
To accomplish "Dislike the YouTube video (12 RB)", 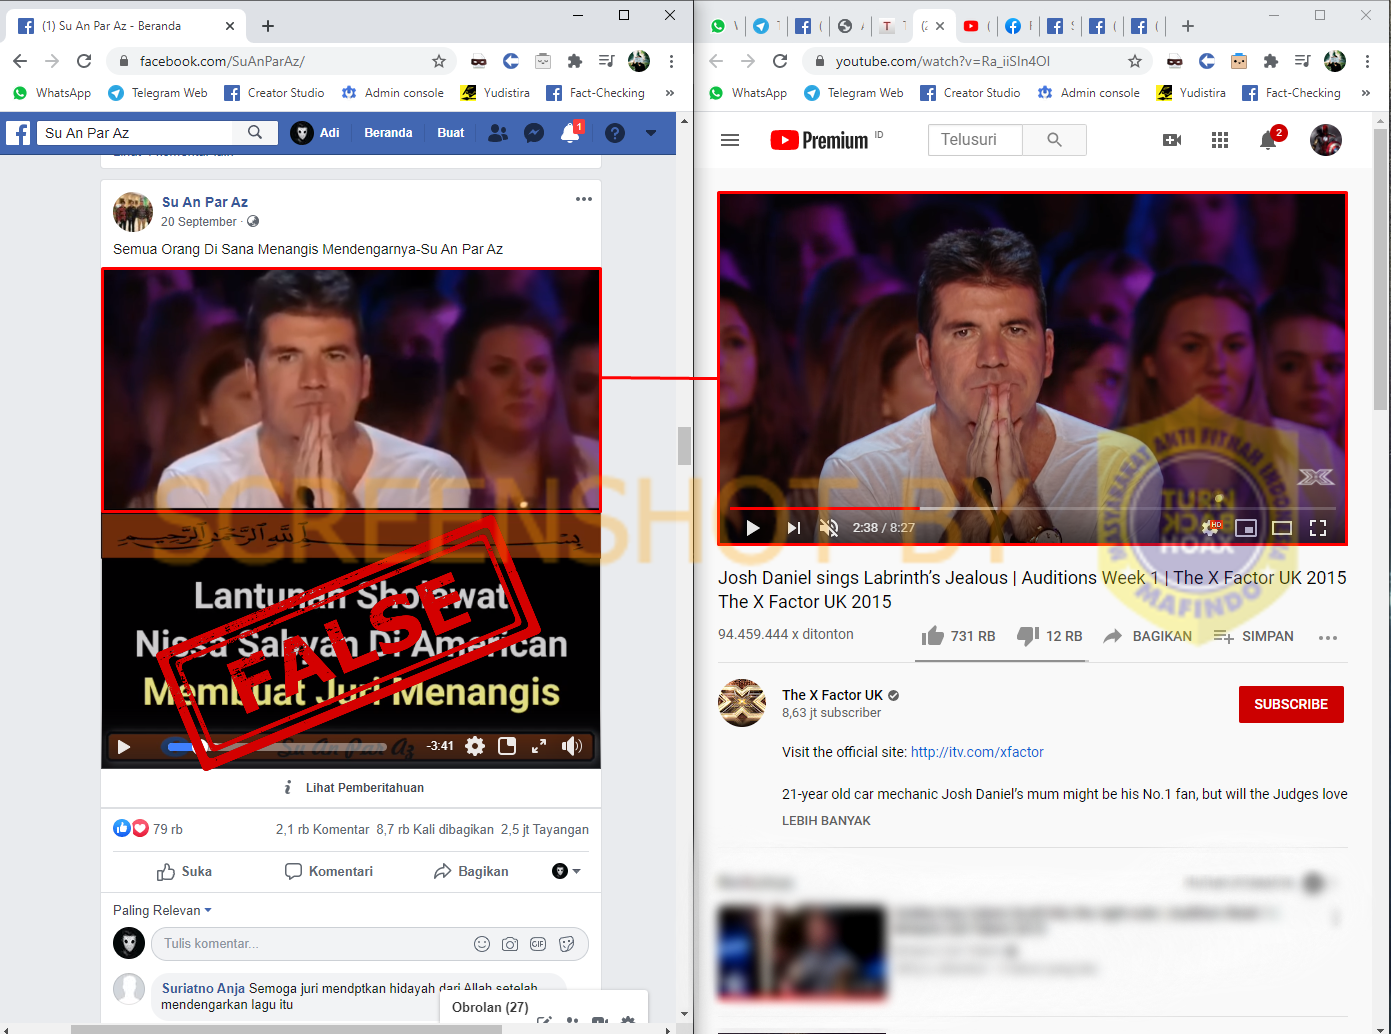I will tap(1050, 636).
